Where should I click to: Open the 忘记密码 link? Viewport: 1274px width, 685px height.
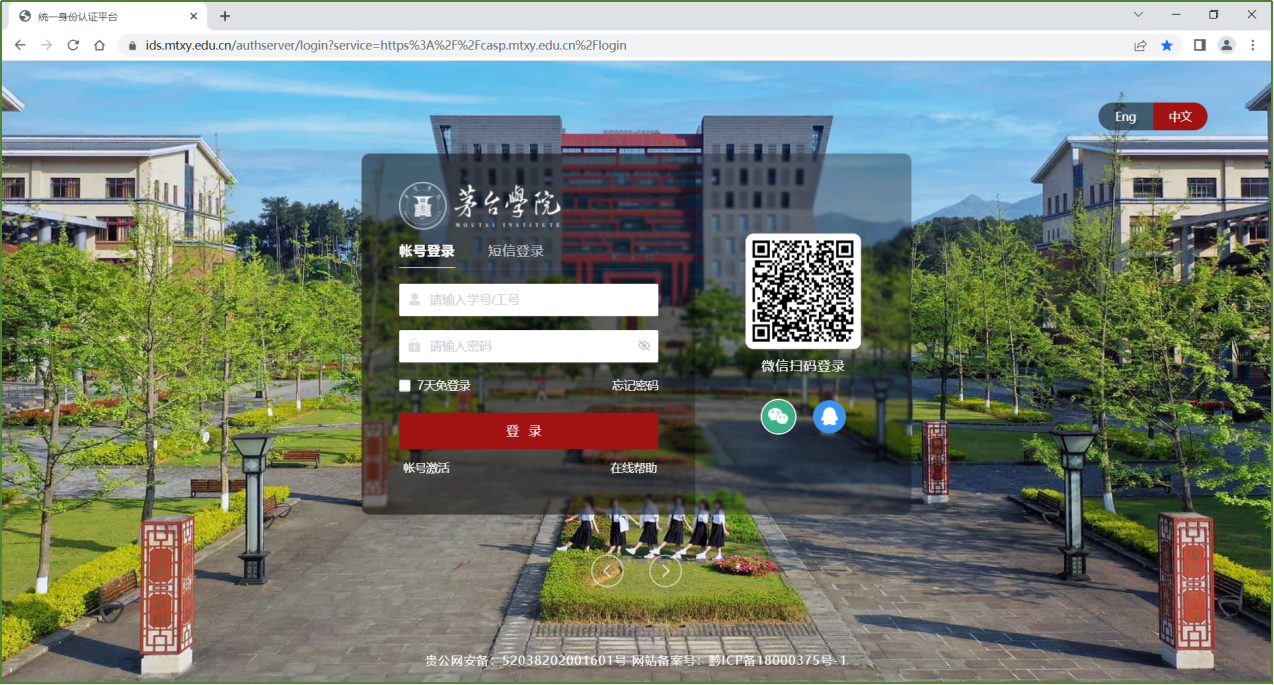pos(635,386)
